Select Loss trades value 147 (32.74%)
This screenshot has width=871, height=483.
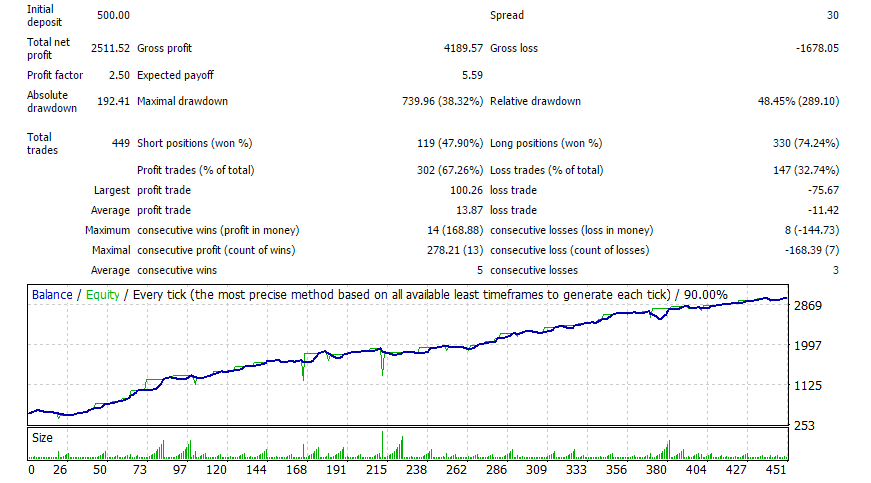point(806,170)
